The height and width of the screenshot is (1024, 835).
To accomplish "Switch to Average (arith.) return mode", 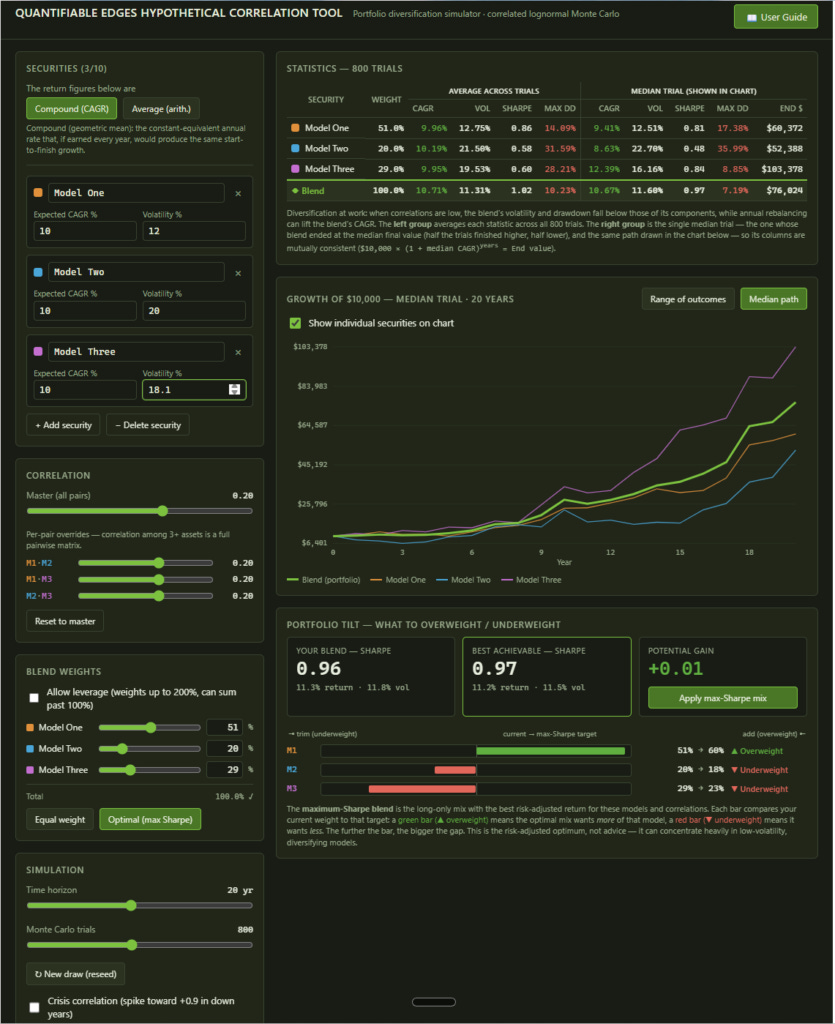I will (161, 108).
